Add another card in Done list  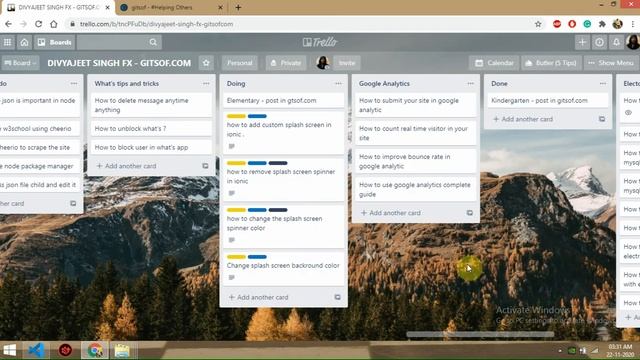[x=523, y=119]
